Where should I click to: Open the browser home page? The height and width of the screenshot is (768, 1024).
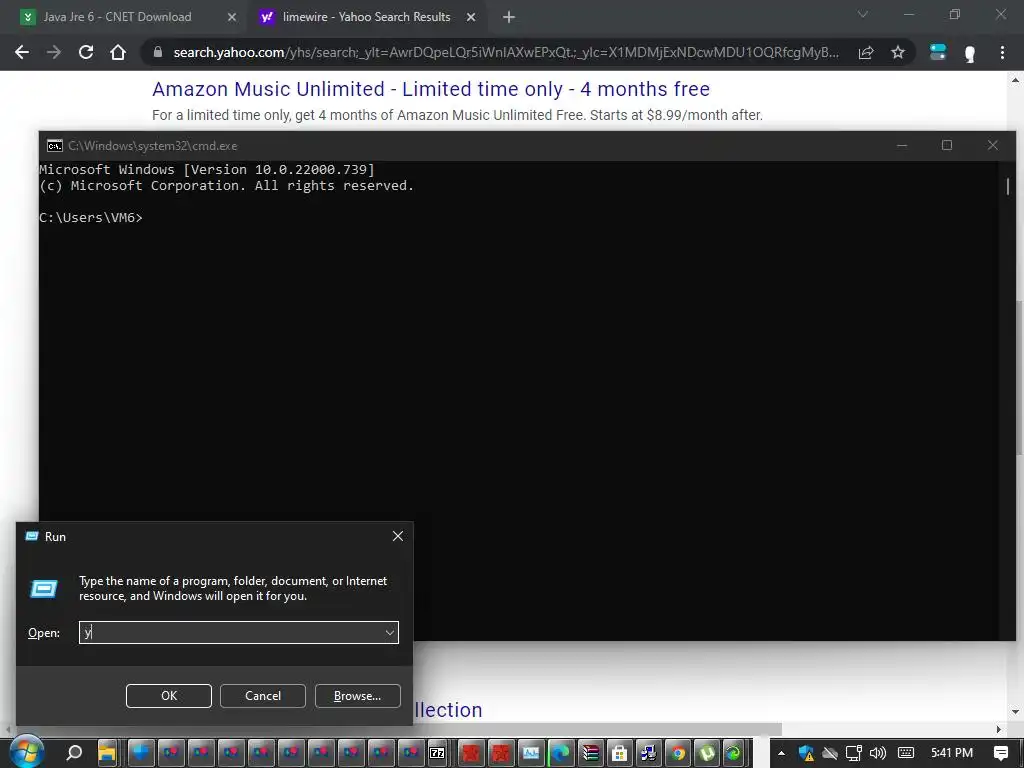pos(118,52)
